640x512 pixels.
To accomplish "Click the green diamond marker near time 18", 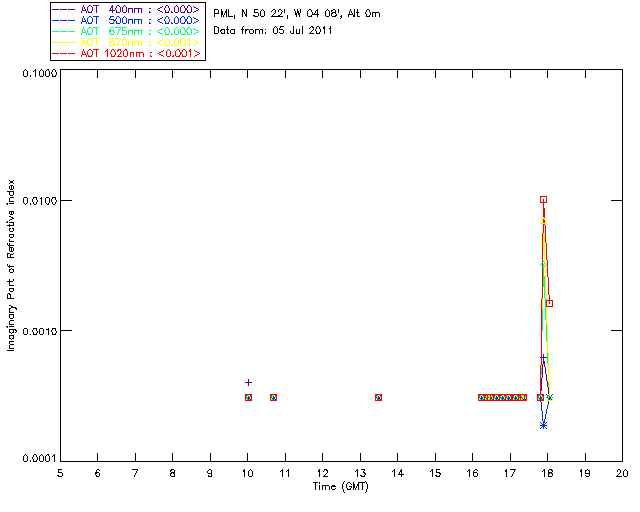I will click(543, 265).
